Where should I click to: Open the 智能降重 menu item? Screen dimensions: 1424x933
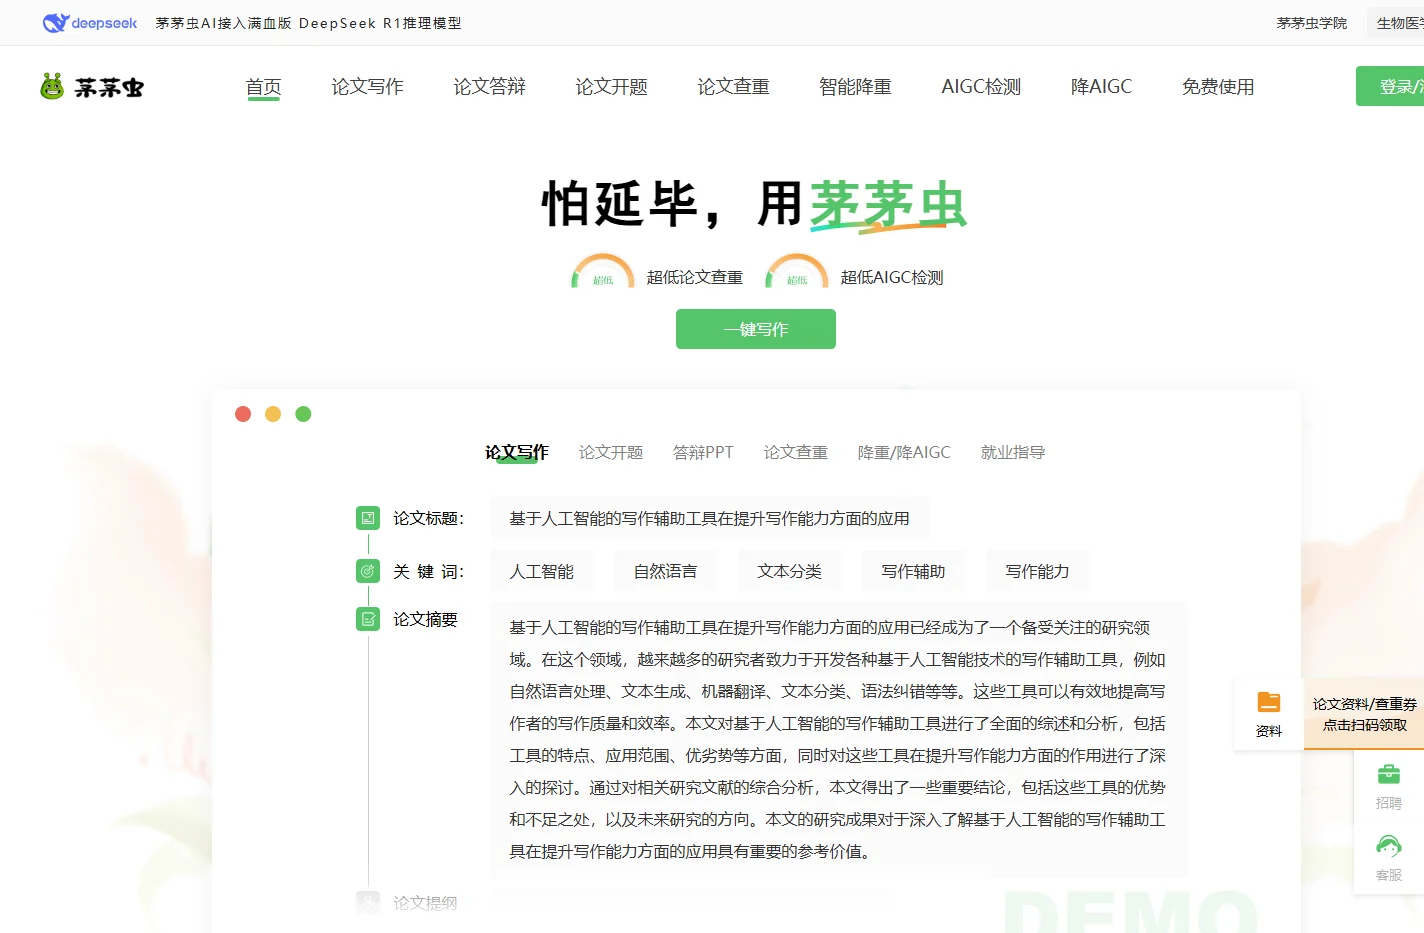[856, 87]
